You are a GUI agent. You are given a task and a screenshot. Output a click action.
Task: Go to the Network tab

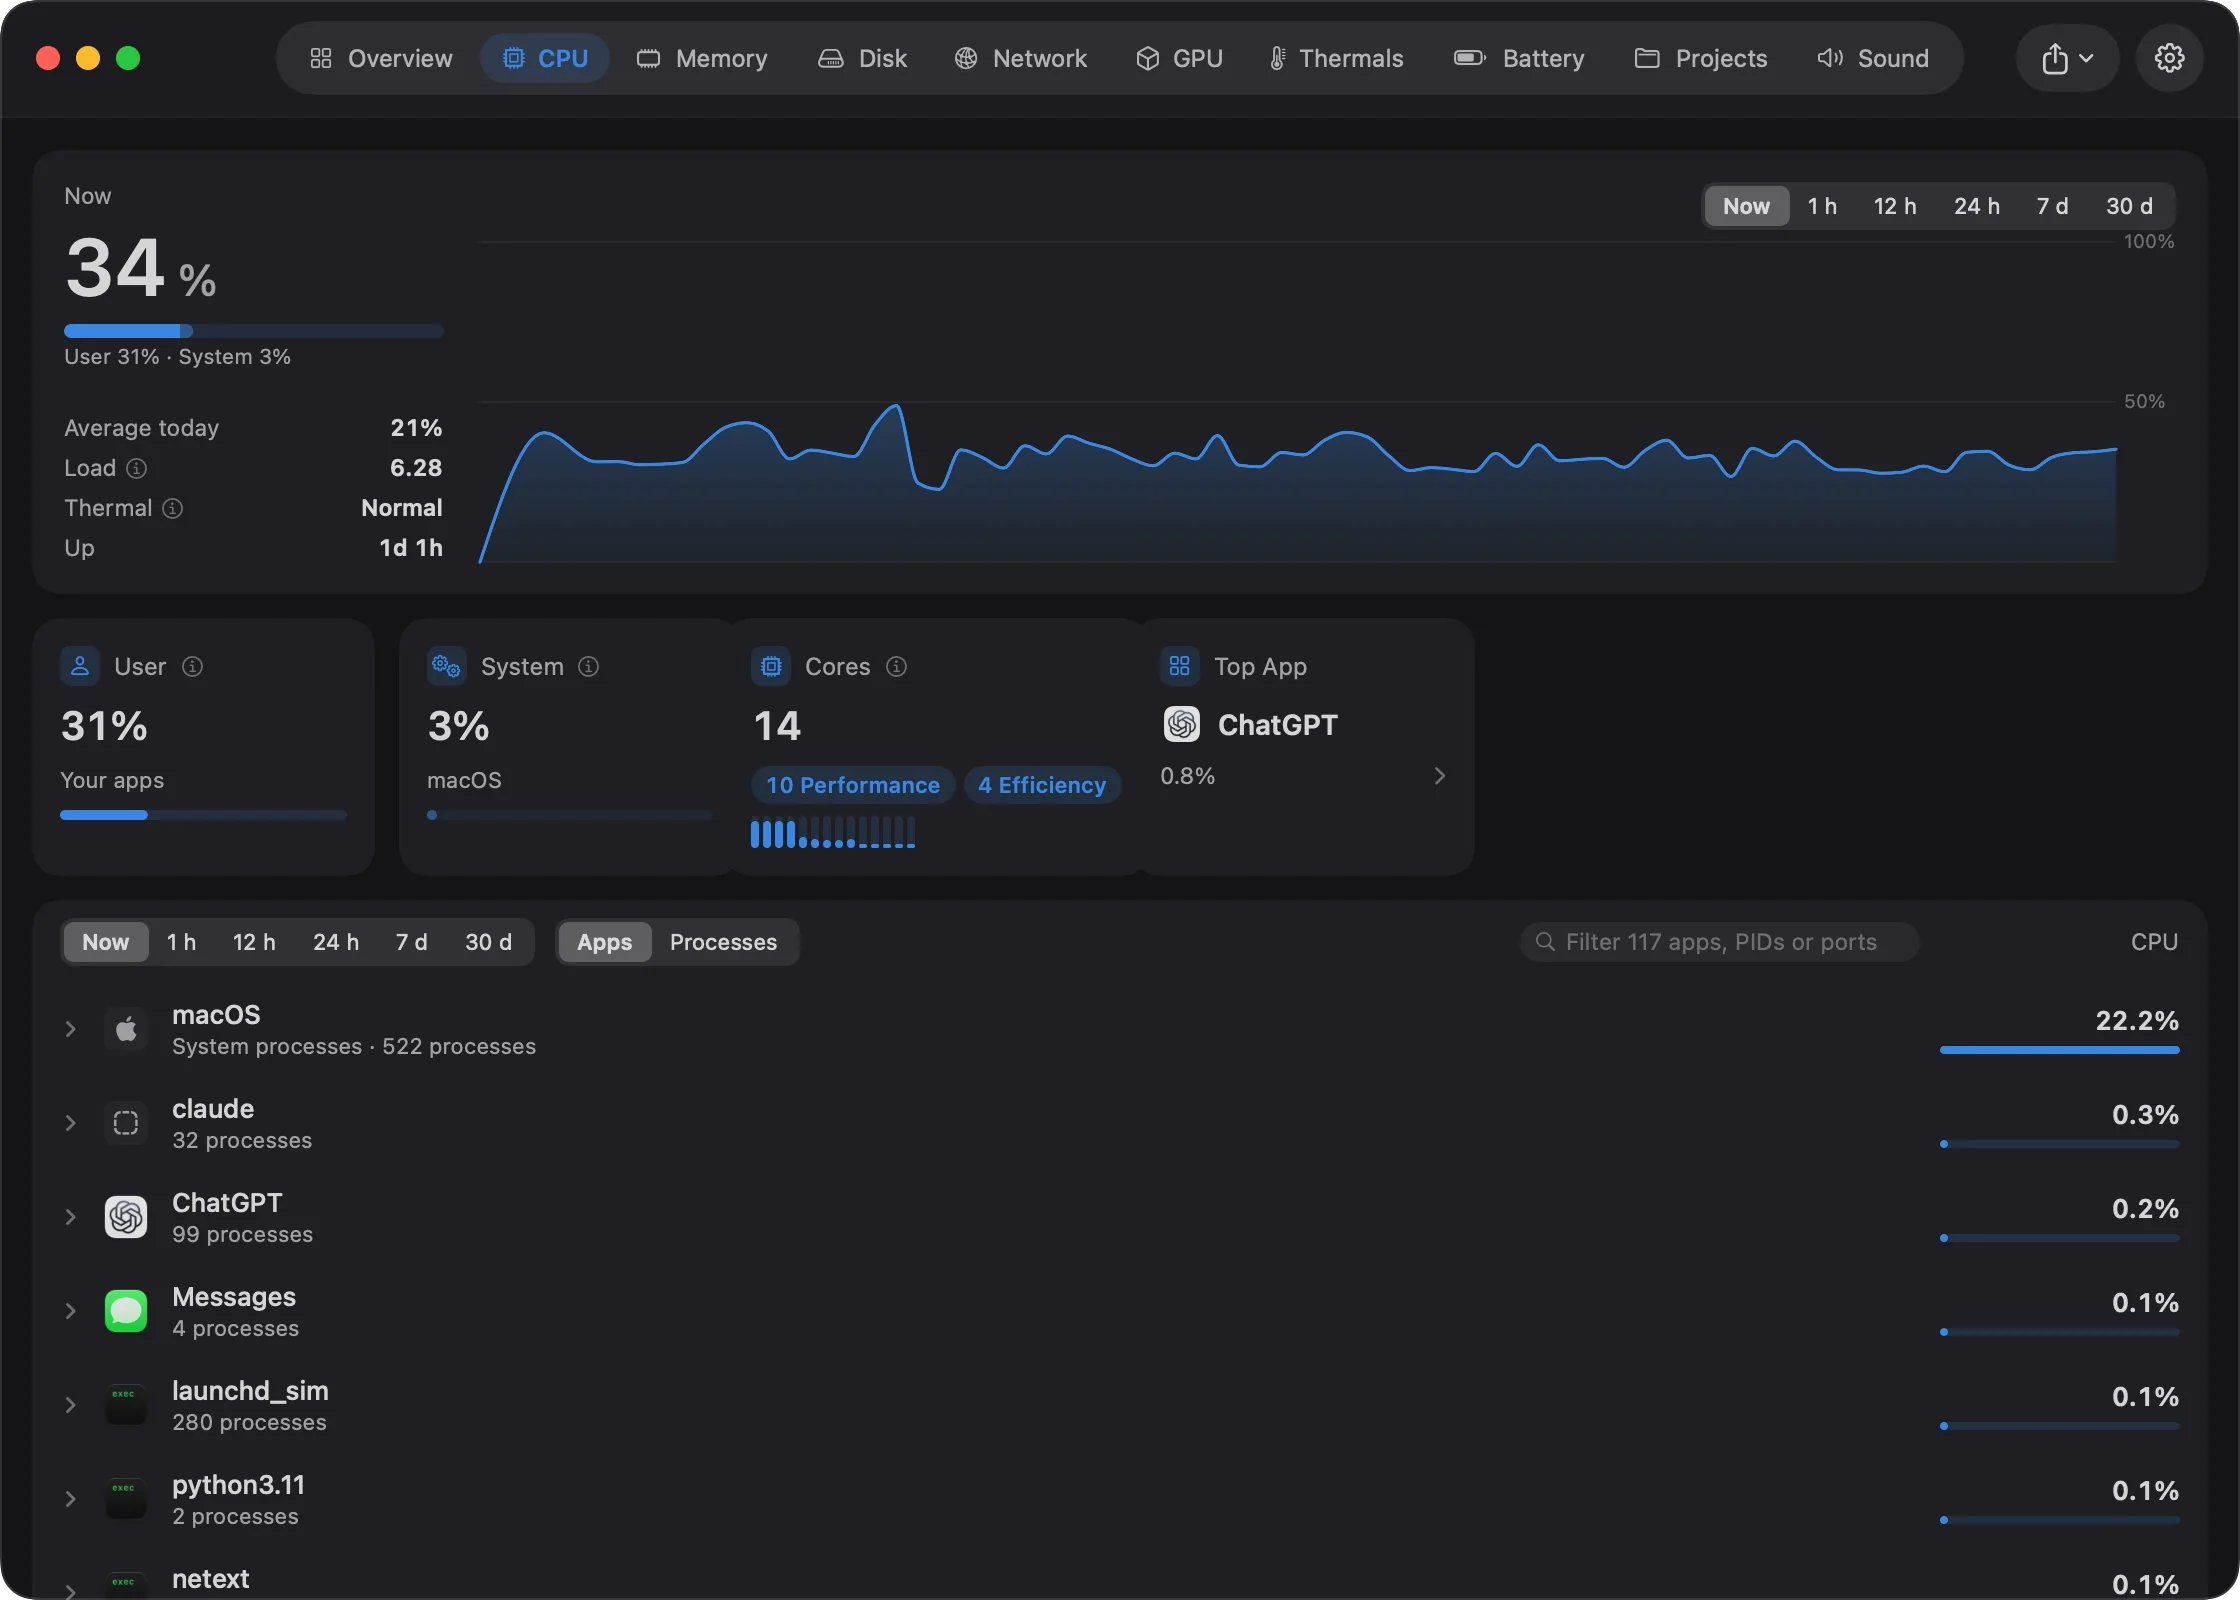(x=1021, y=58)
